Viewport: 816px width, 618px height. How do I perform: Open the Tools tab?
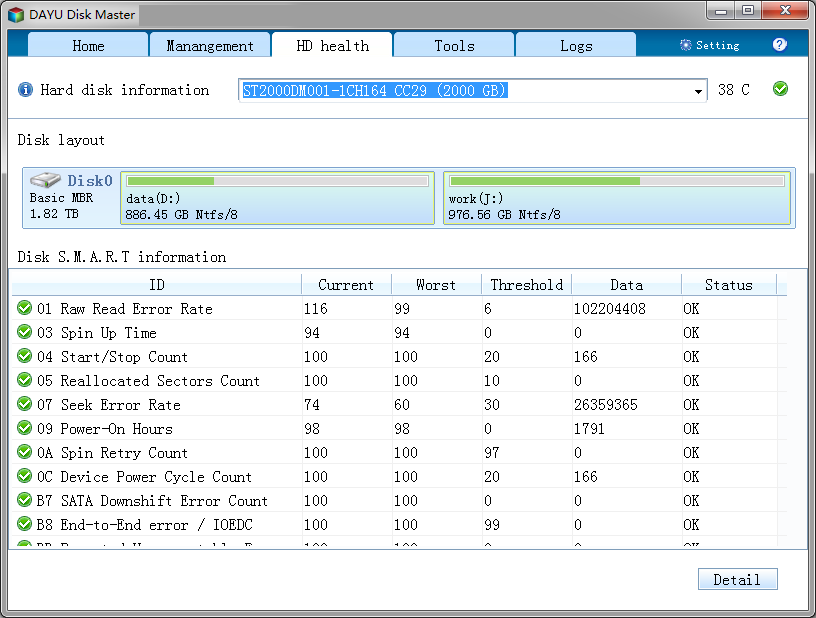(454, 46)
